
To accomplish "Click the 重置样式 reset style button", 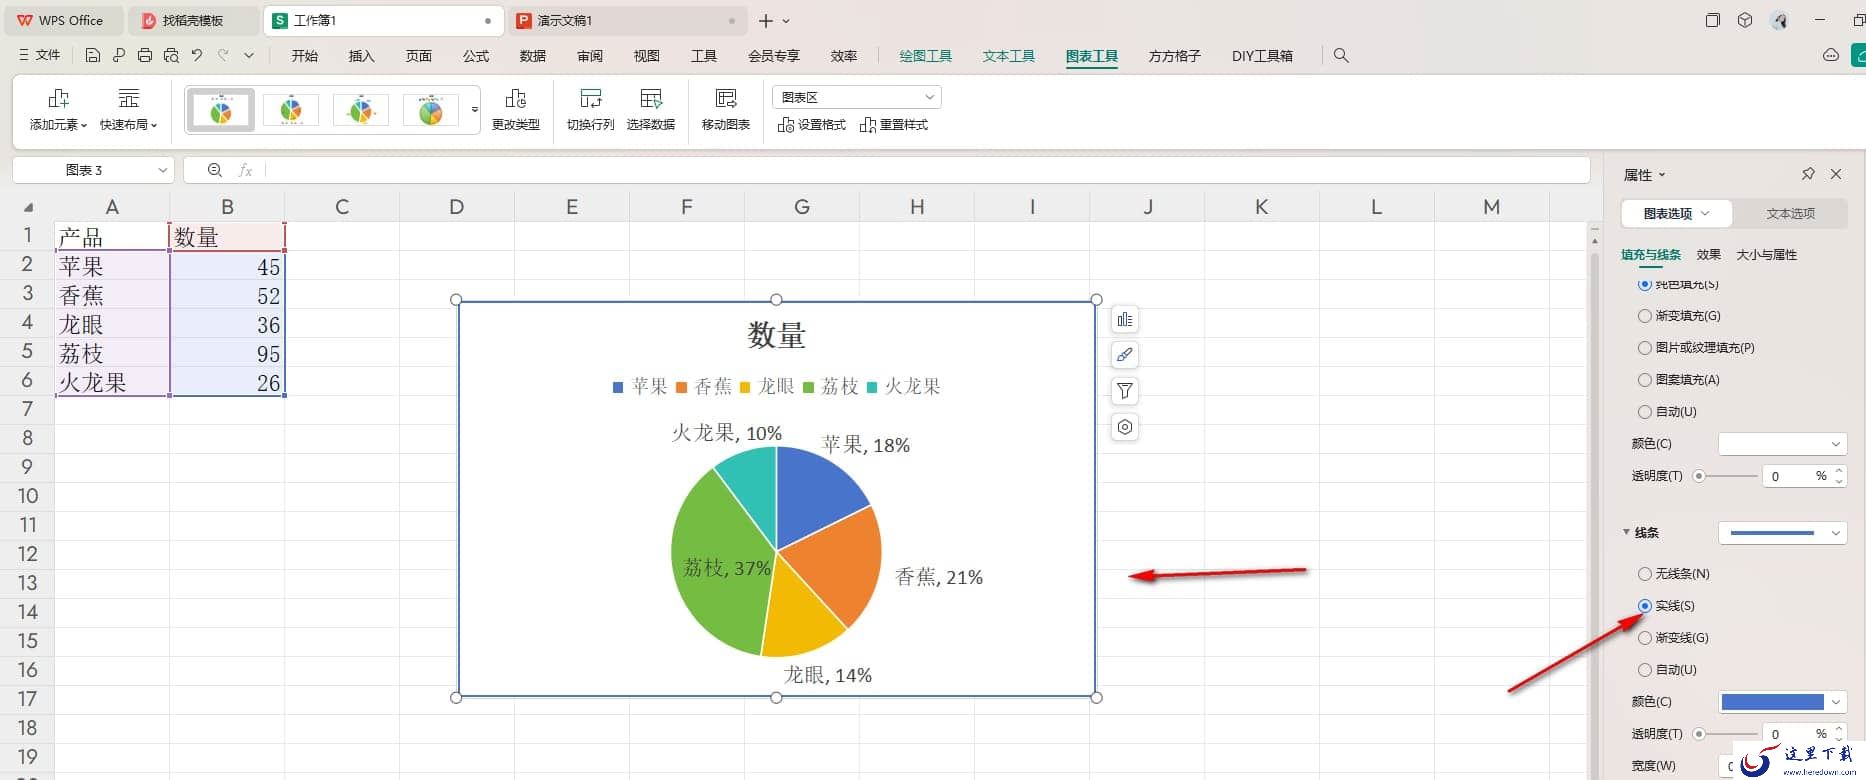I will tap(894, 125).
